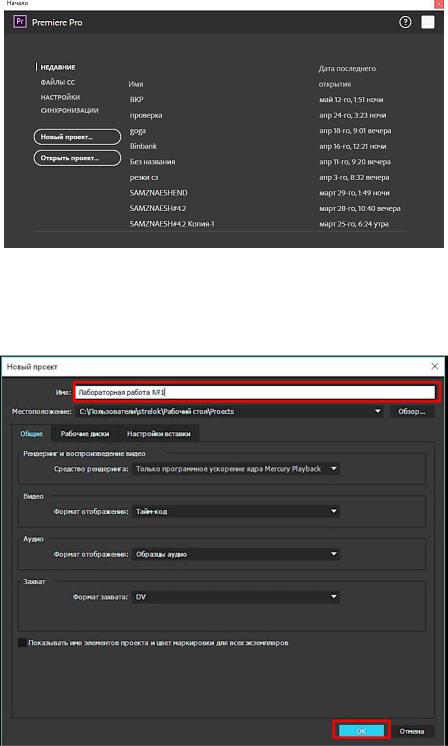Switch to the Рабочие диски tab
448x746 pixels.
[85, 434]
